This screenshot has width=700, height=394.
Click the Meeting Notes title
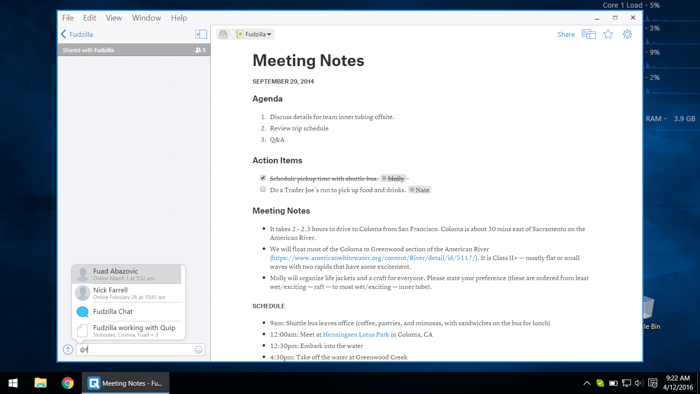pos(308,60)
